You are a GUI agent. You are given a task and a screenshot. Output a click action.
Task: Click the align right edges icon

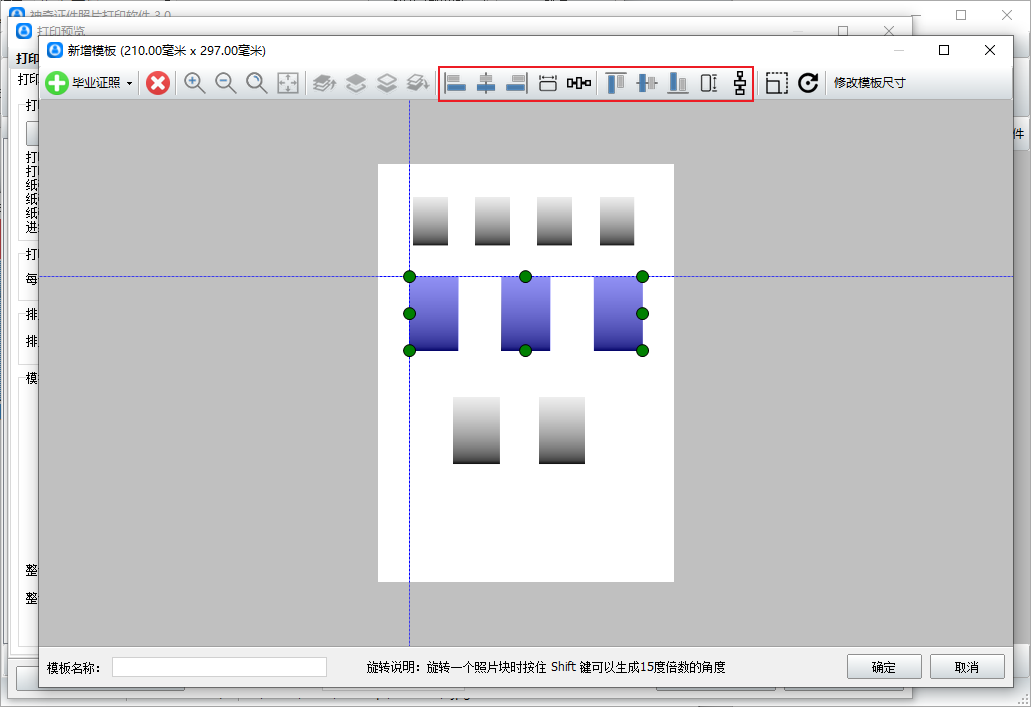click(516, 83)
